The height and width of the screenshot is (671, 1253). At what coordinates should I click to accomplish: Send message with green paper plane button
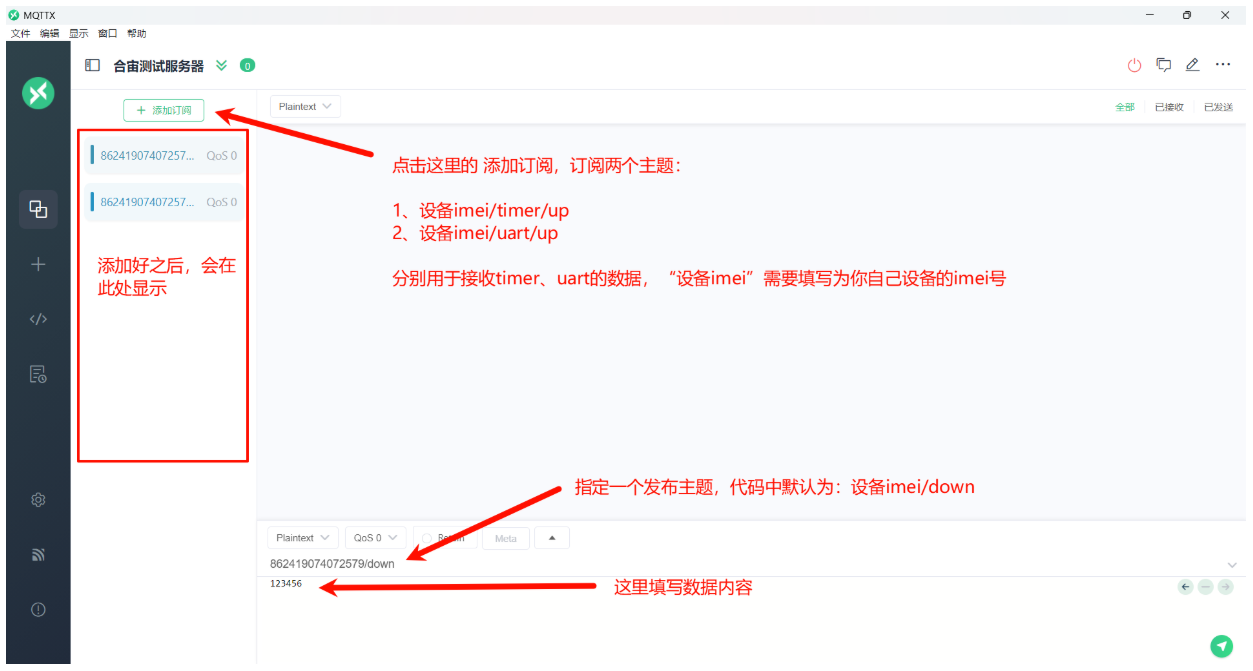[1221, 646]
